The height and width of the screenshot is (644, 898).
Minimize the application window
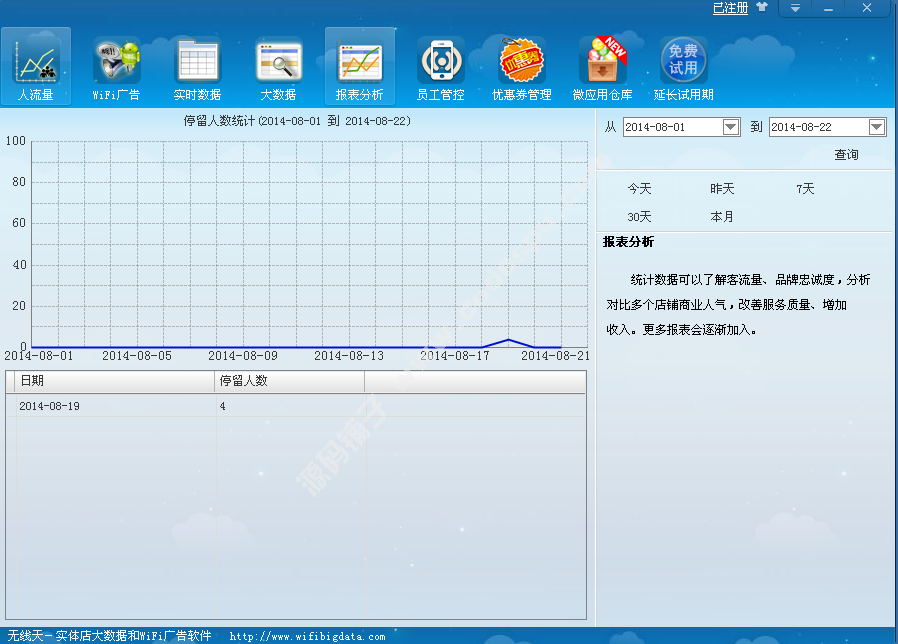828,8
